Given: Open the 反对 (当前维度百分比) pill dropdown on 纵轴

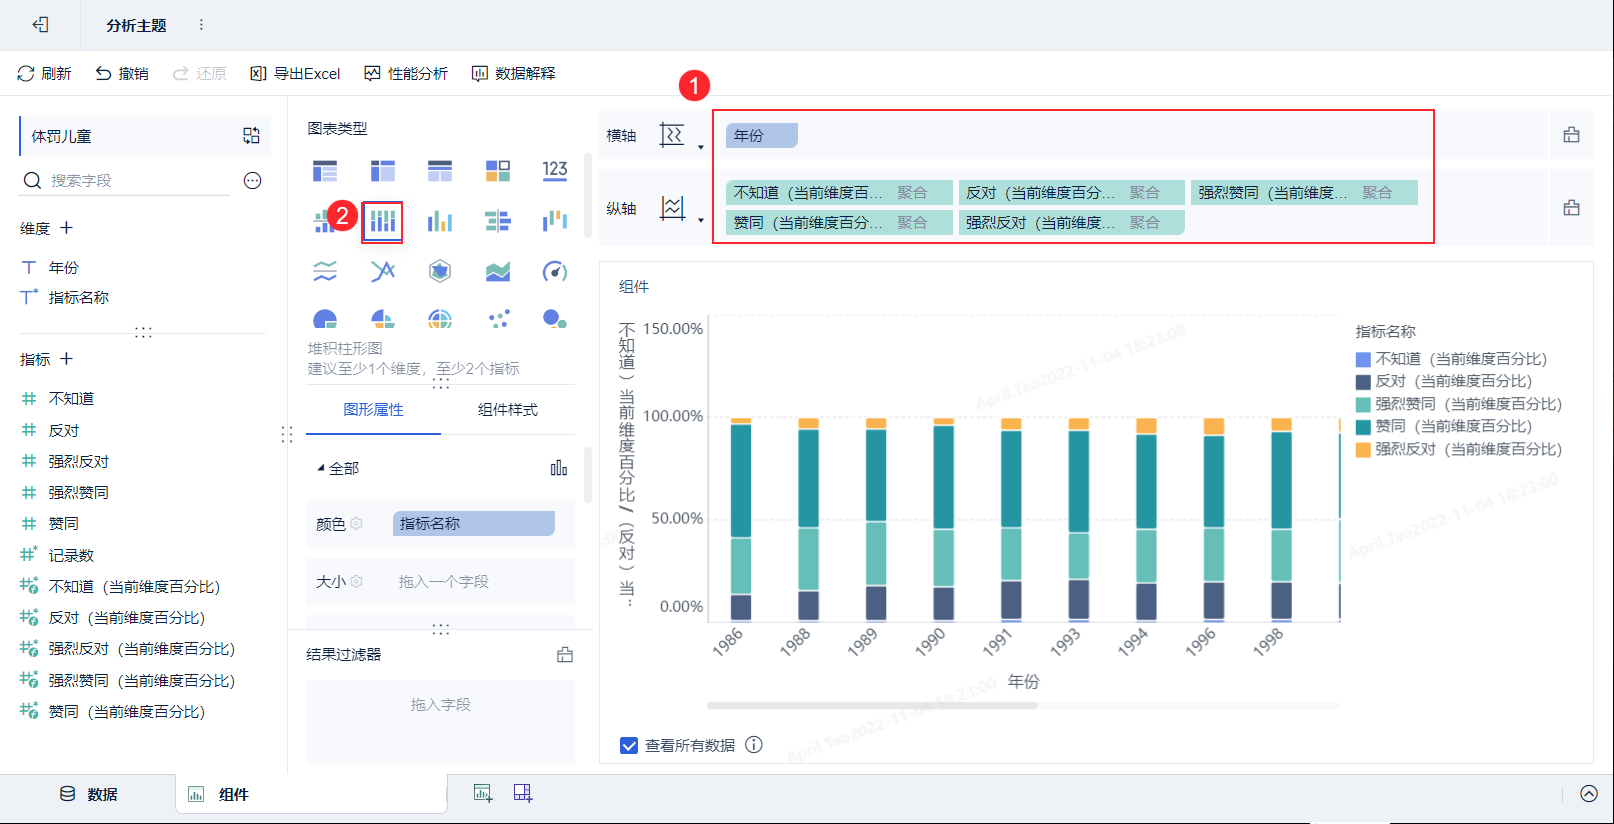Looking at the screenshot, I should tap(1071, 192).
